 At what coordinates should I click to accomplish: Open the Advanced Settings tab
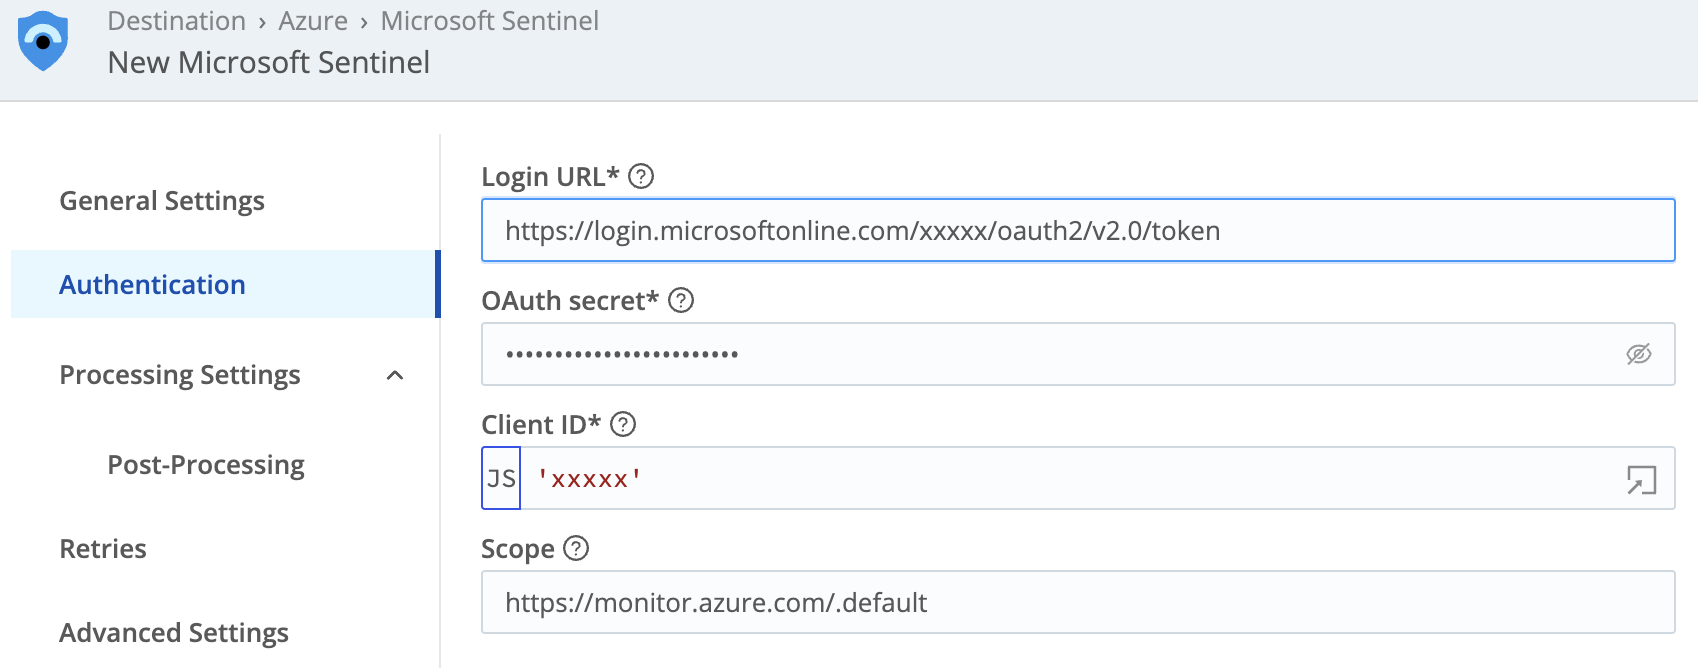(174, 633)
